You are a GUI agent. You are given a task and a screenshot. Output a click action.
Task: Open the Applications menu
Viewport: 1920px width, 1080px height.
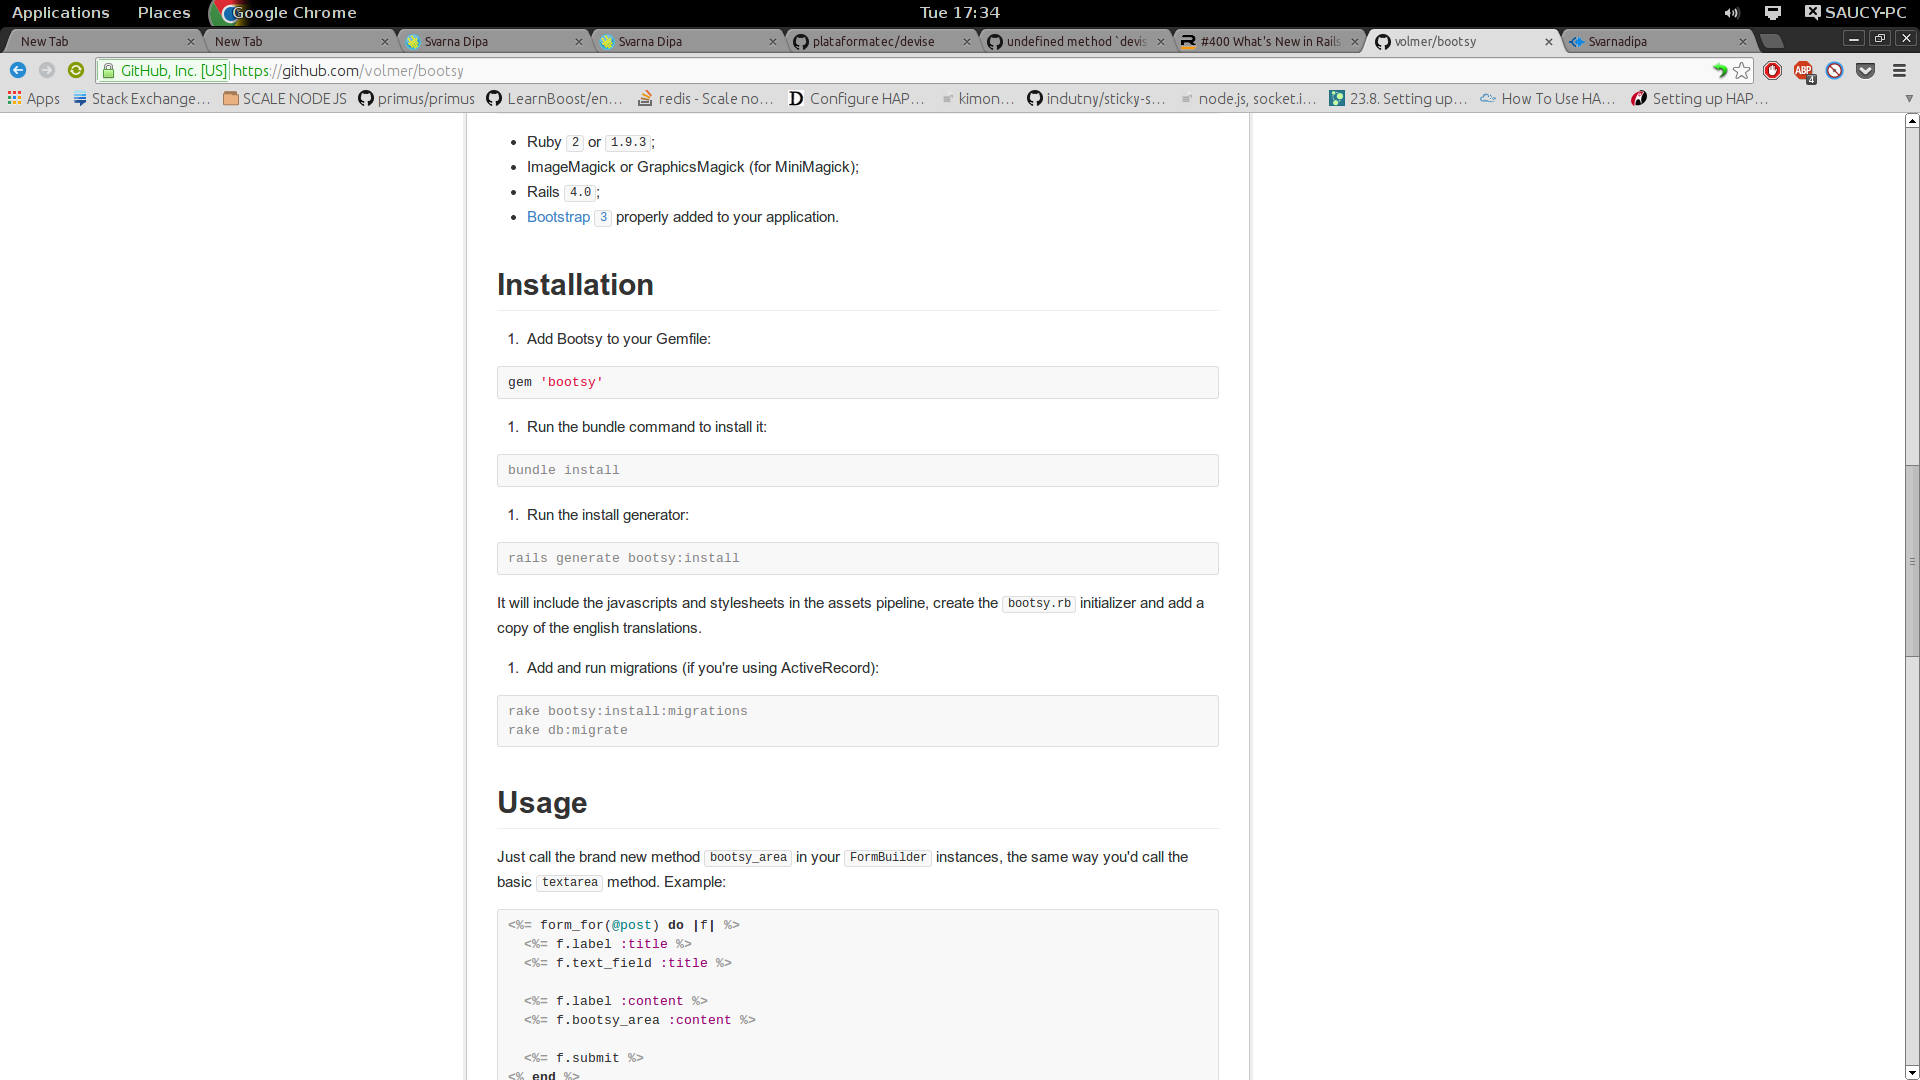[60, 12]
